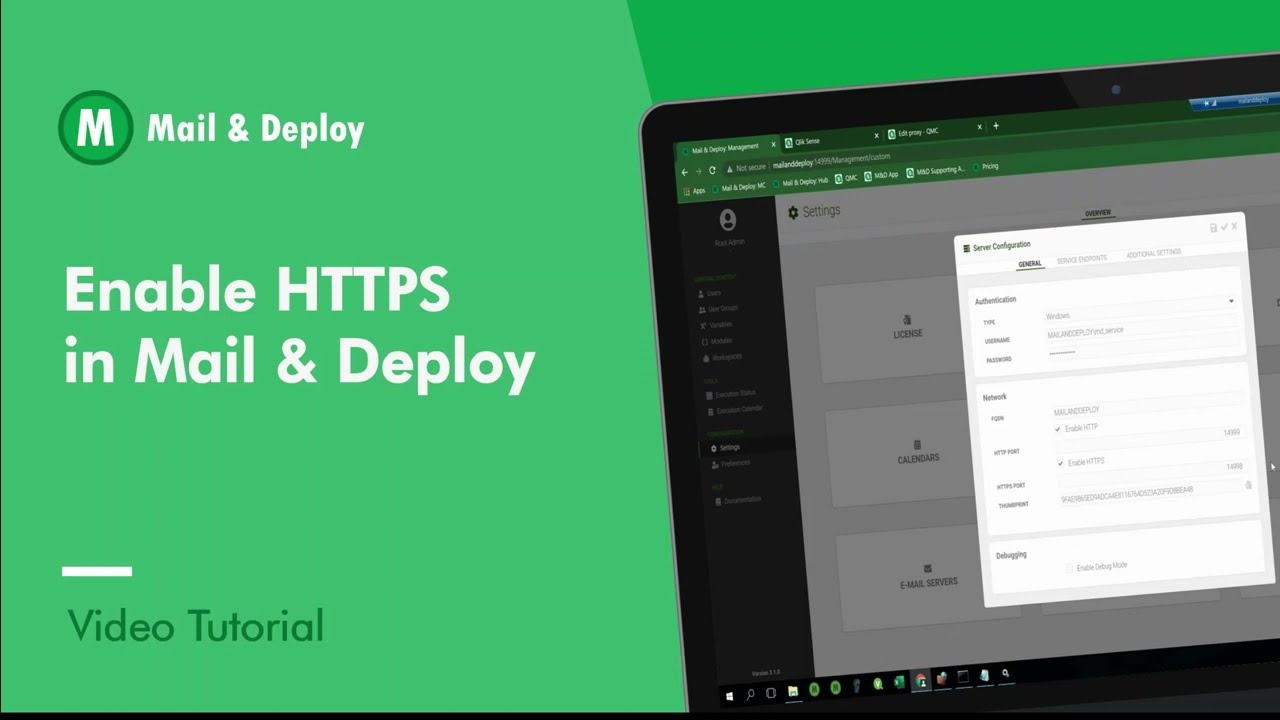Viewport: 1280px width, 720px height.
Task: Click the Thumbprint value field
Action: click(1149, 493)
